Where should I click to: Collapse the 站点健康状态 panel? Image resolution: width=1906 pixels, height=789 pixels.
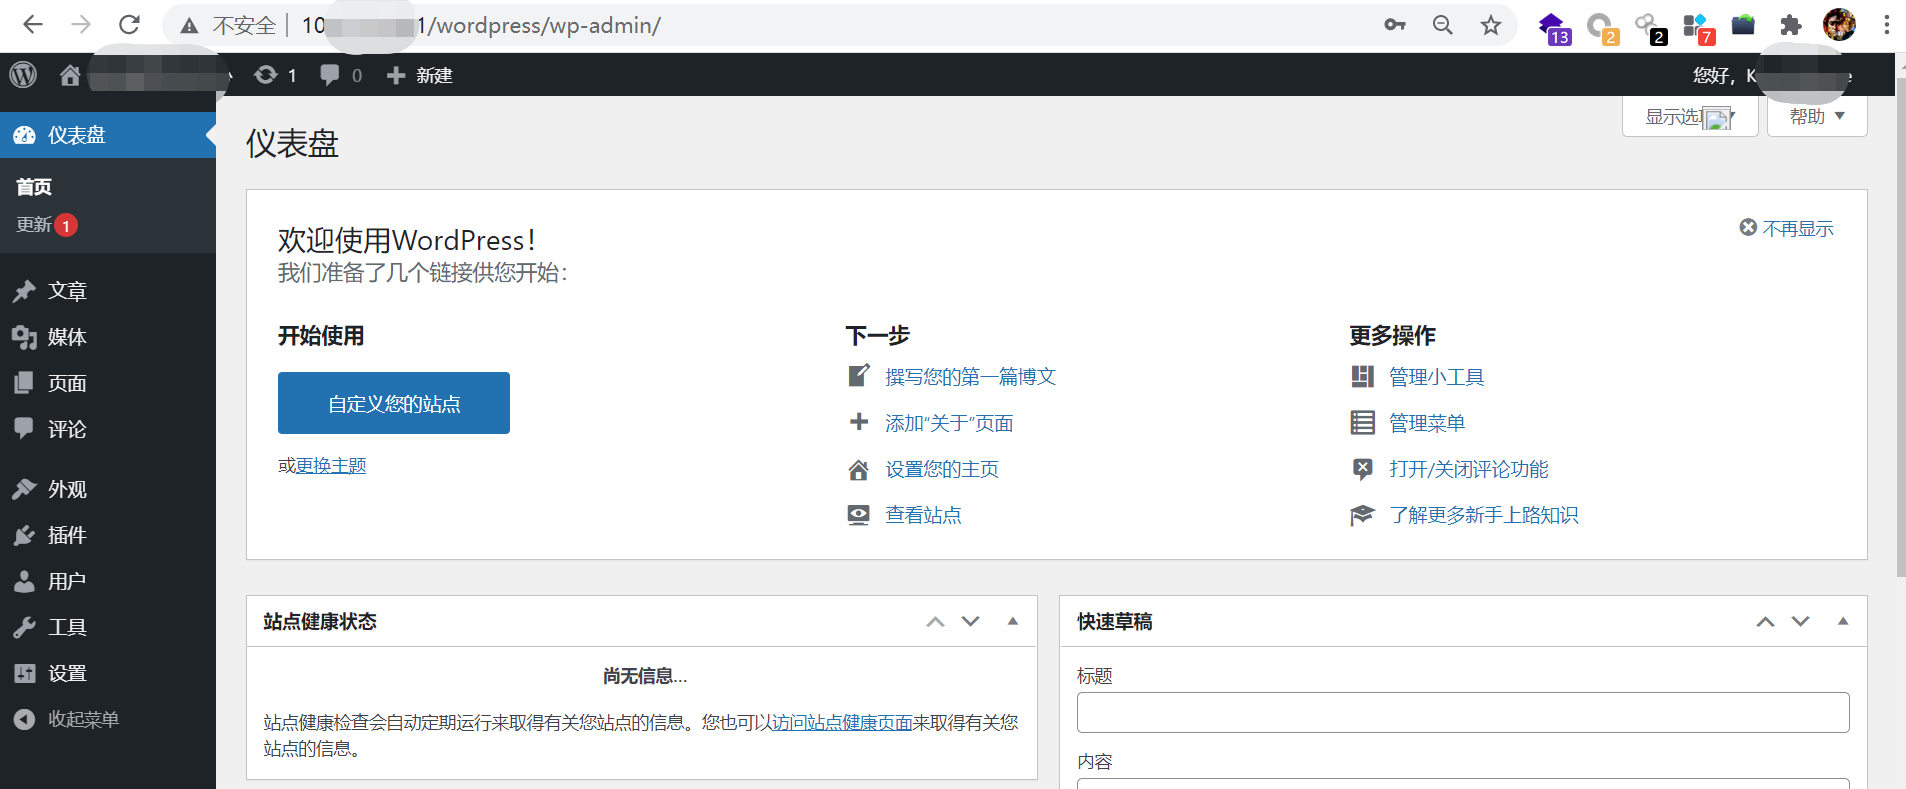(1012, 621)
